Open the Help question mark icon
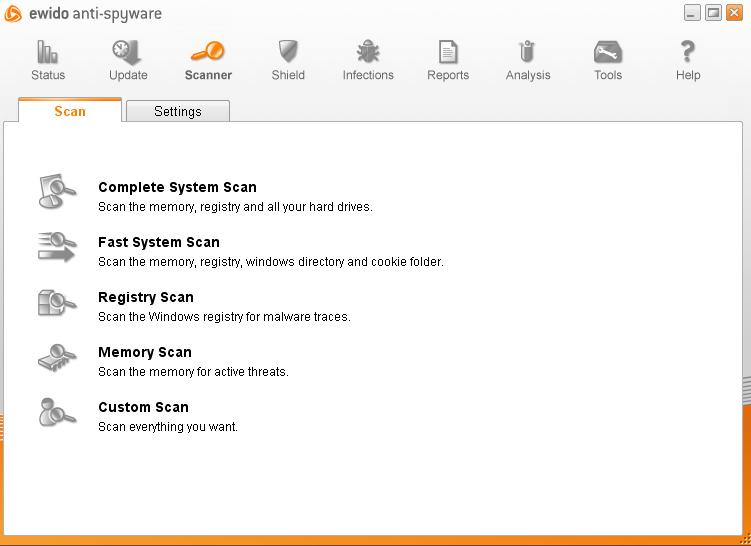Screen dimensions: 751x546 tap(688, 51)
